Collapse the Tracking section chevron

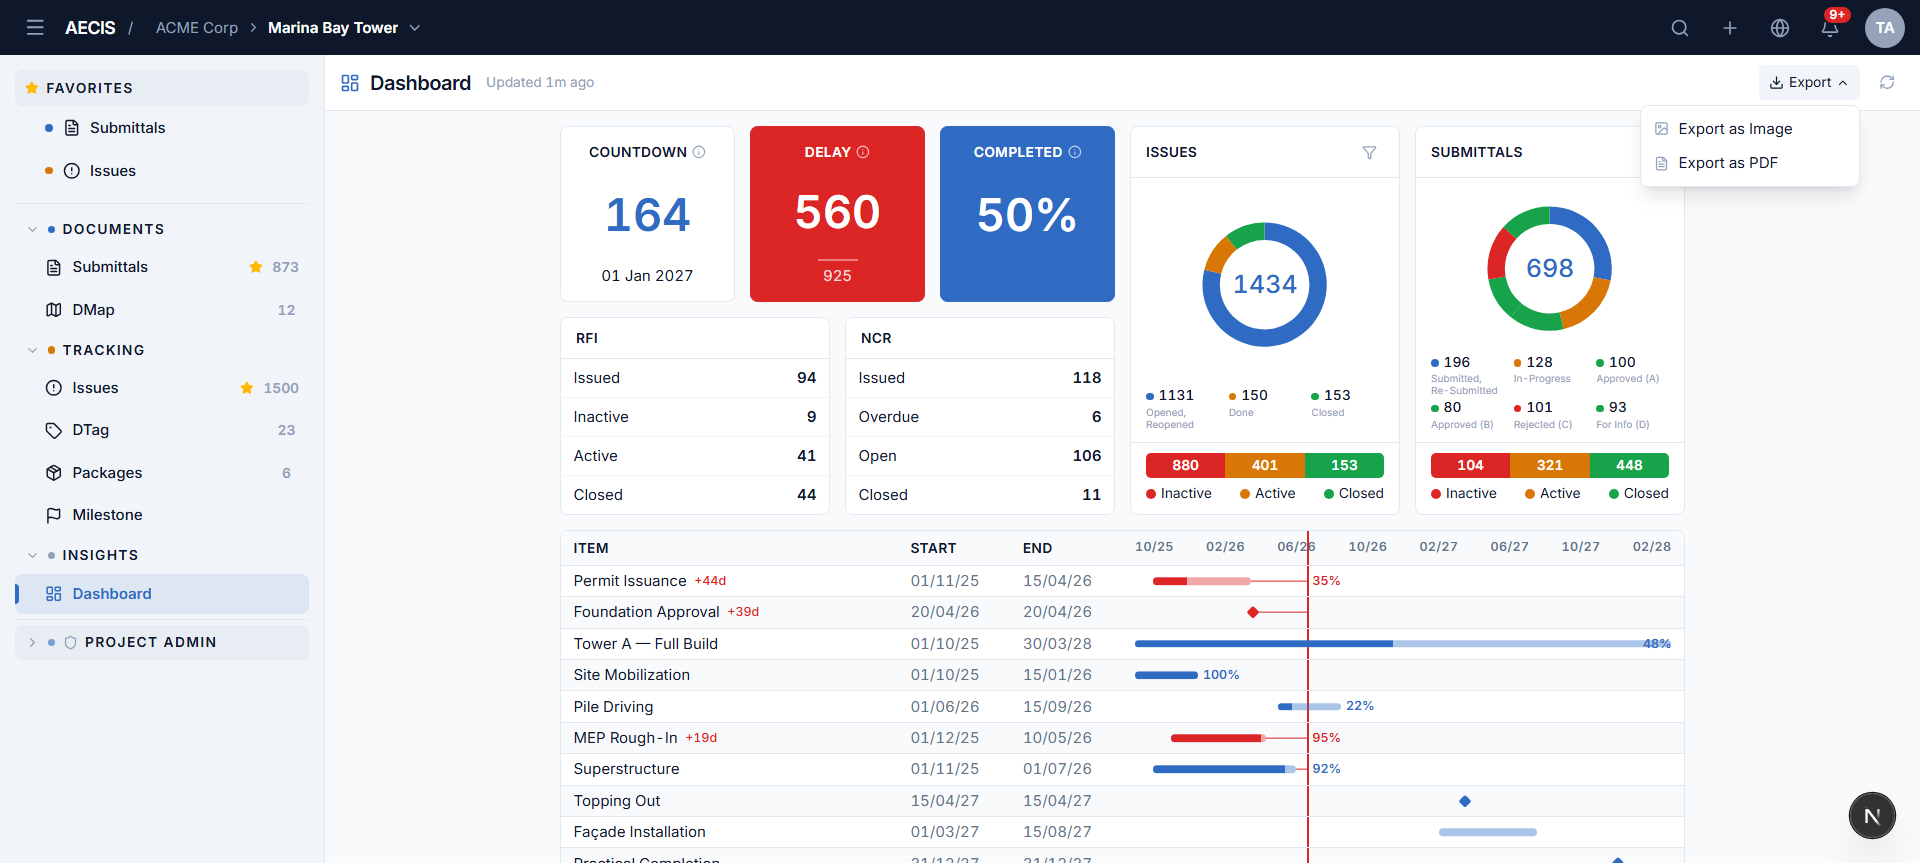click(x=32, y=350)
